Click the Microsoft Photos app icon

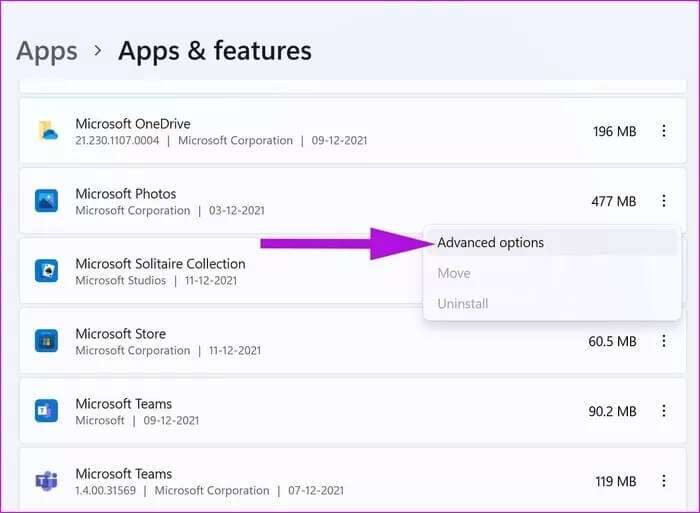pyautogui.click(x=46, y=201)
